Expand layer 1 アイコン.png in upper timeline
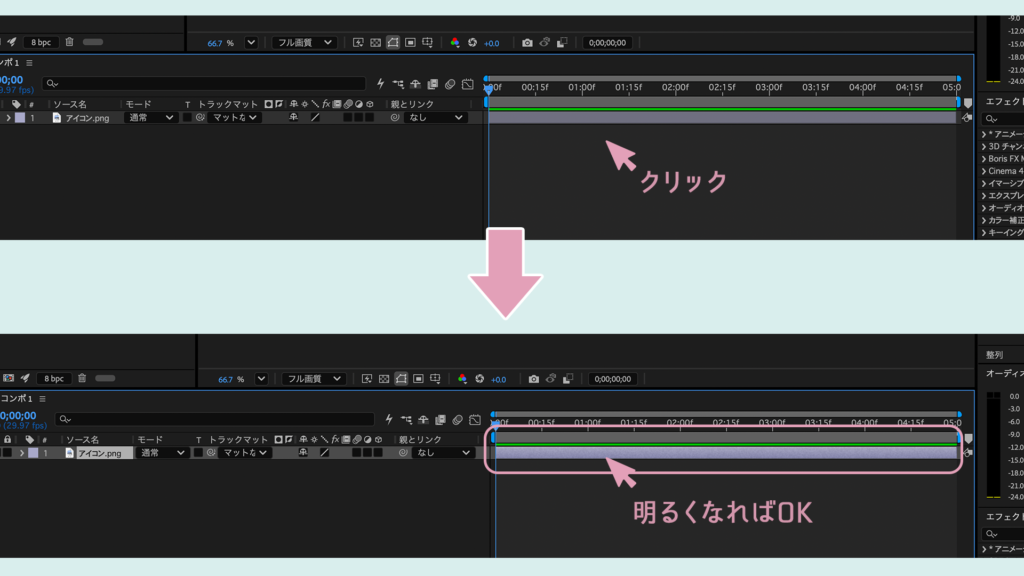1024x576 pixels. 8,118
